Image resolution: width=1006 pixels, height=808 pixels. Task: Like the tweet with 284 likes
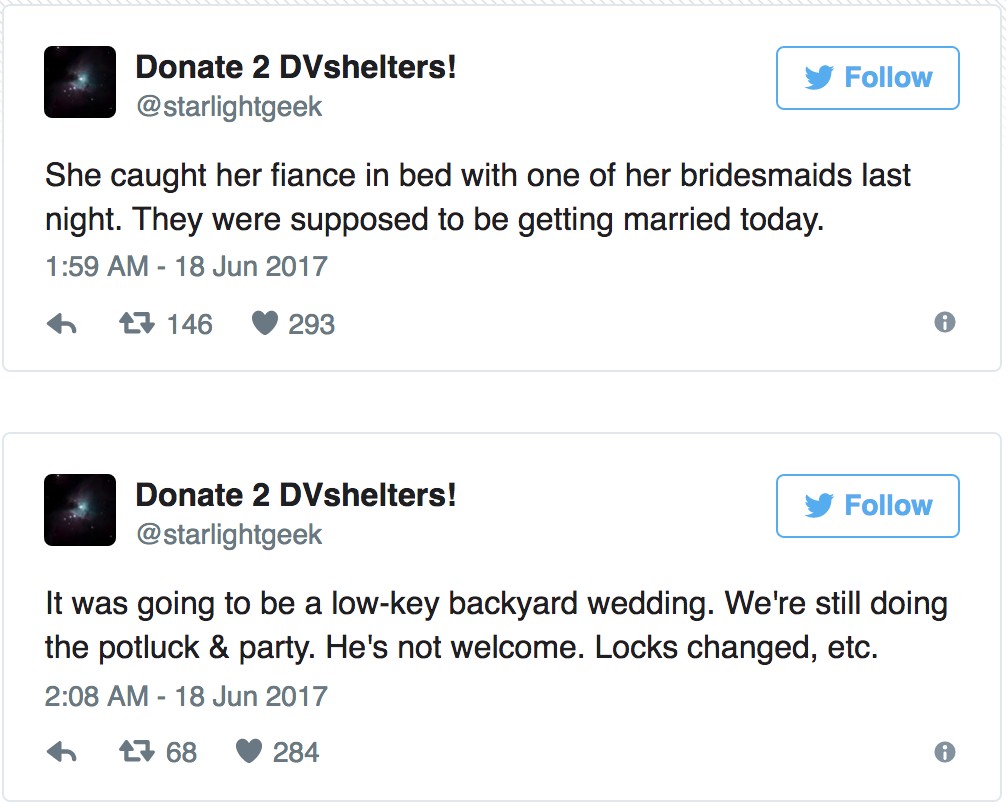coord(248,752)
